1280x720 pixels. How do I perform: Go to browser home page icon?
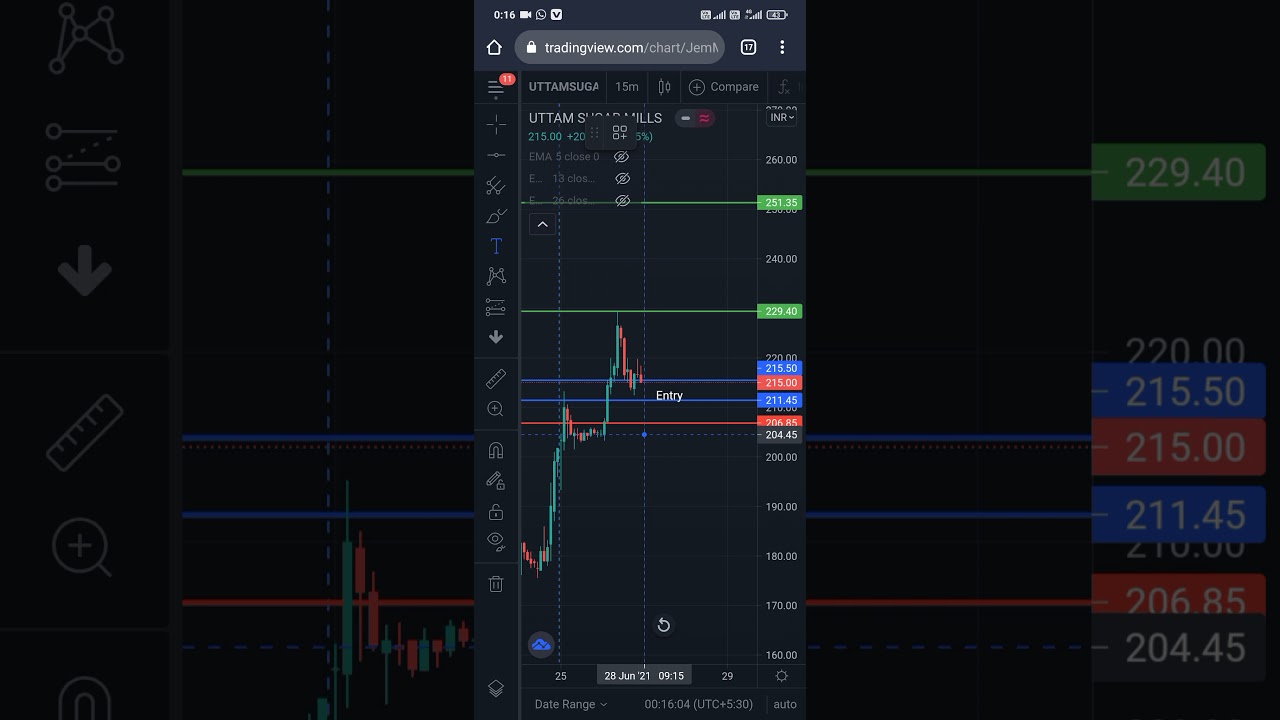[x=494, y=47]
